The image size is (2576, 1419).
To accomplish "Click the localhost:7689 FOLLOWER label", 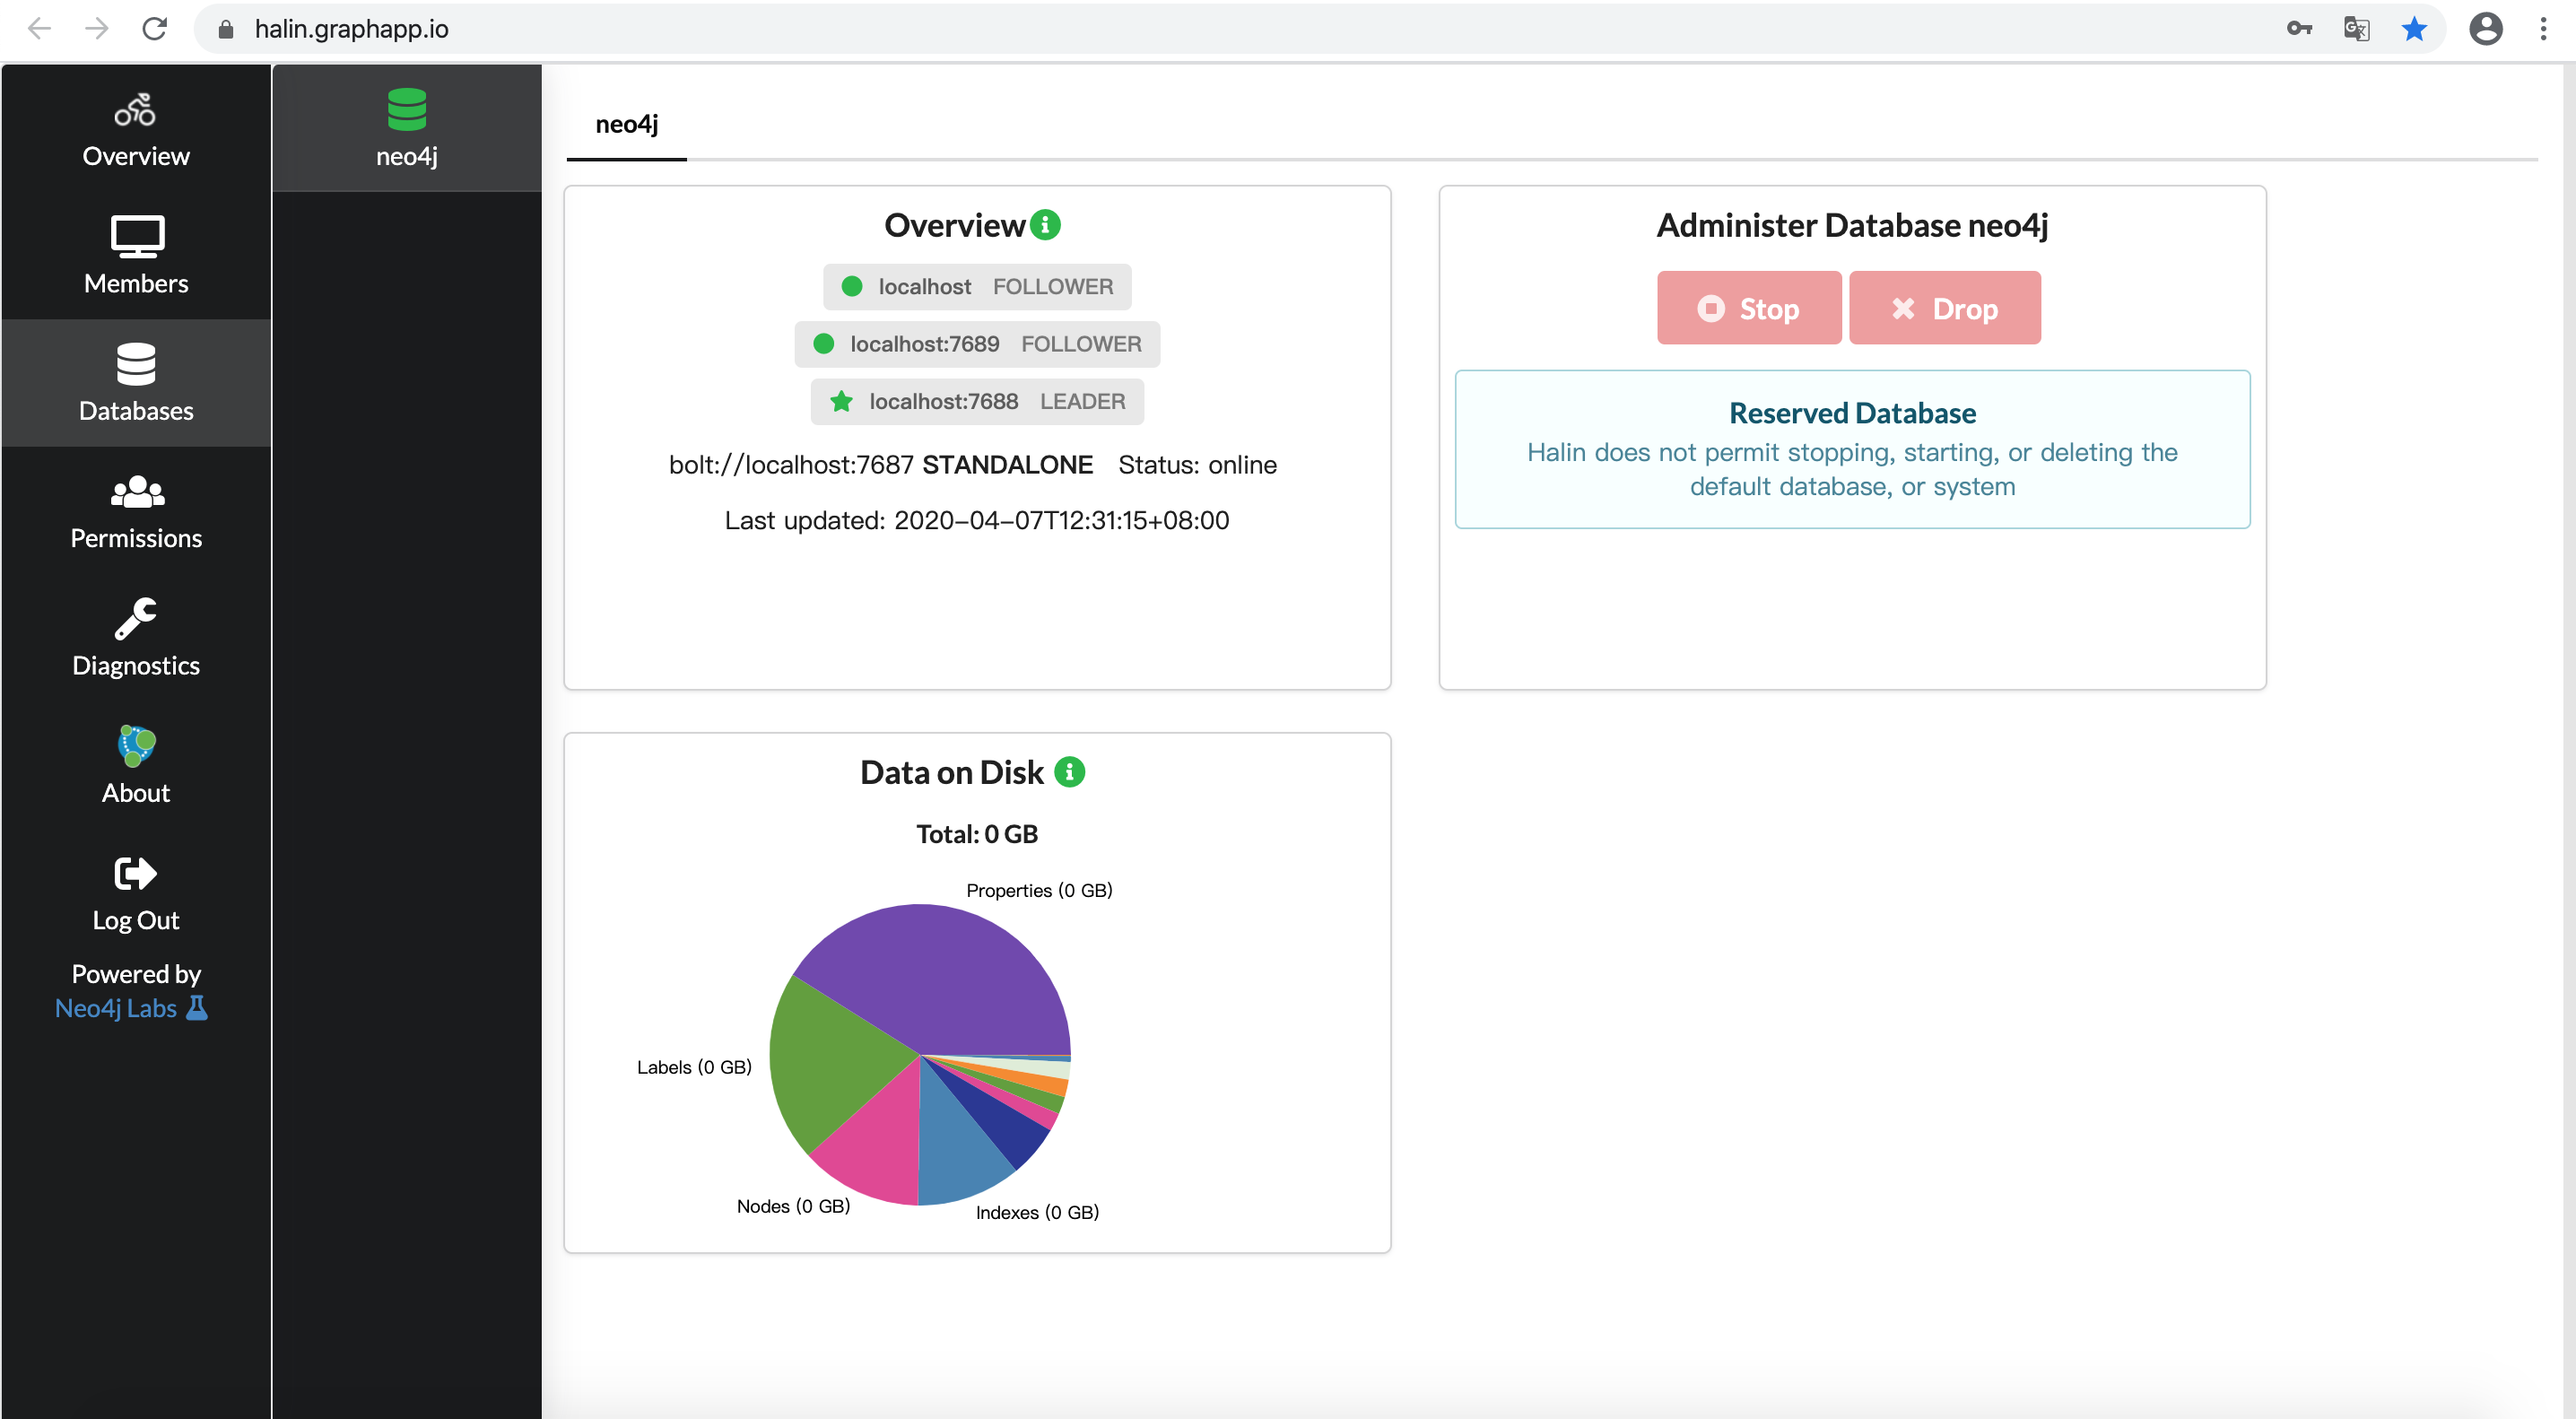I will 977,344.
